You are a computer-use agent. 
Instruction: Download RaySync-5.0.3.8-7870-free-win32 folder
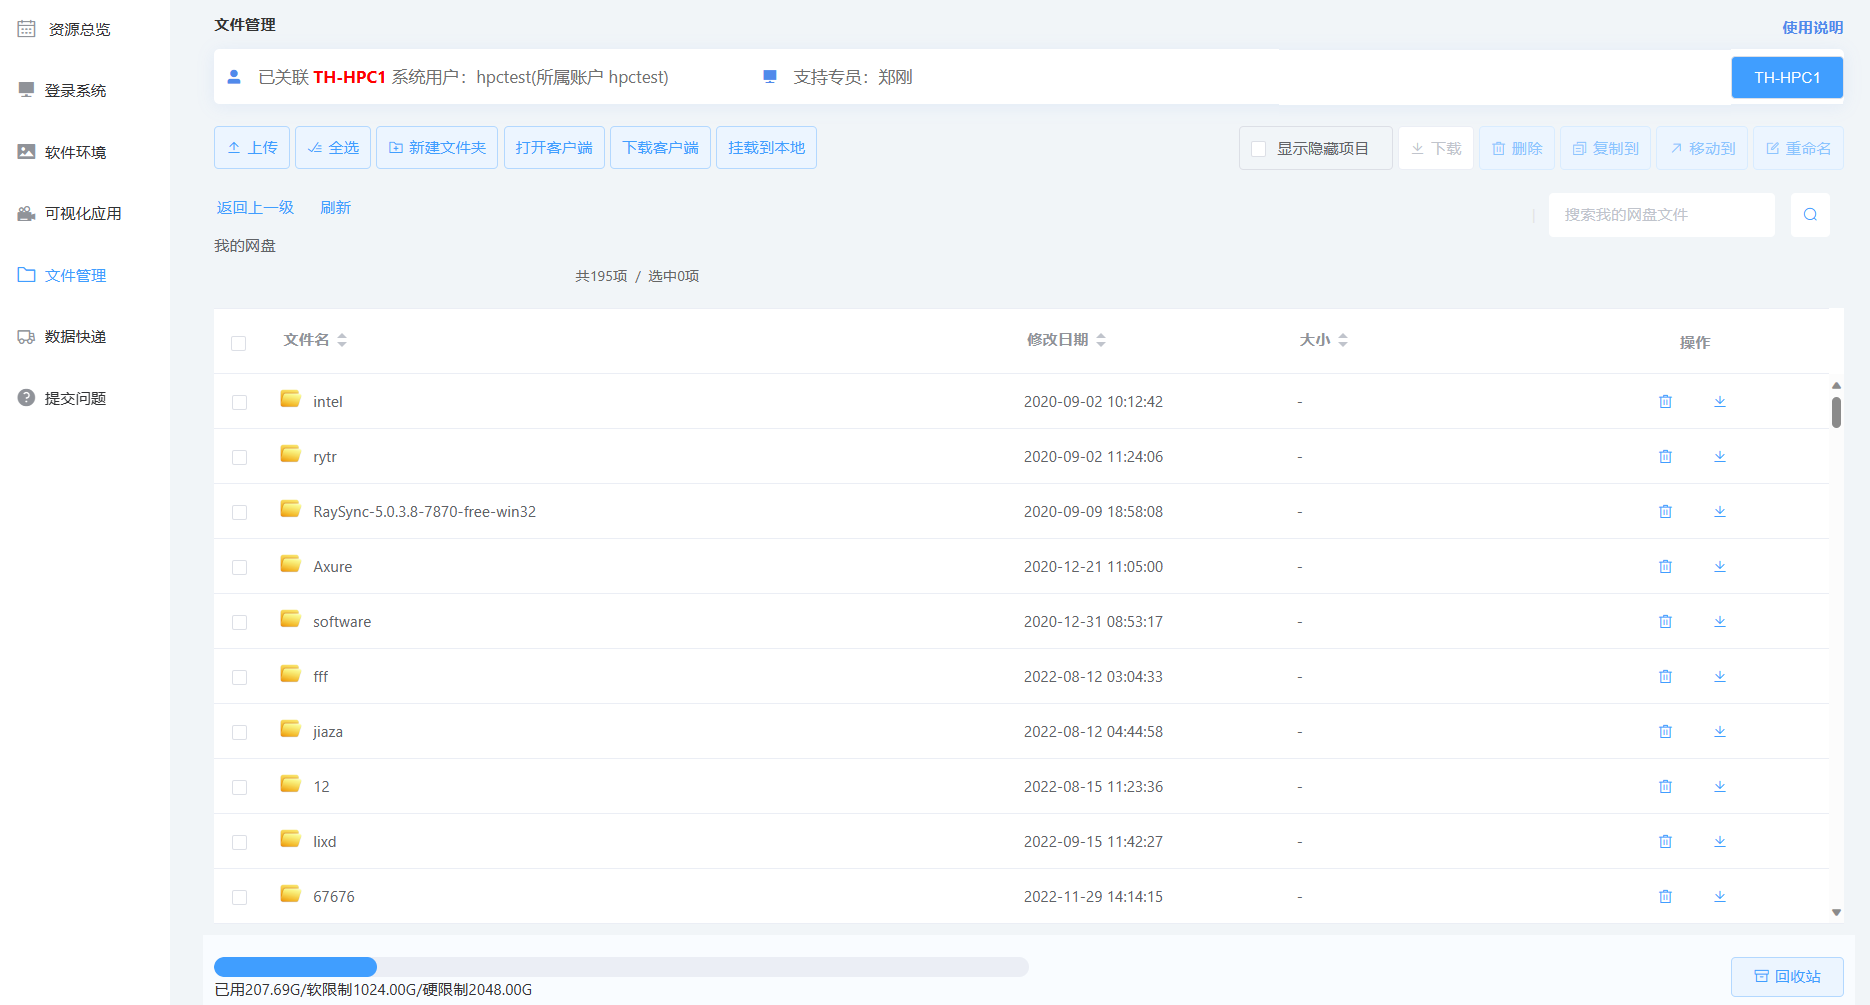(1720, 511)
